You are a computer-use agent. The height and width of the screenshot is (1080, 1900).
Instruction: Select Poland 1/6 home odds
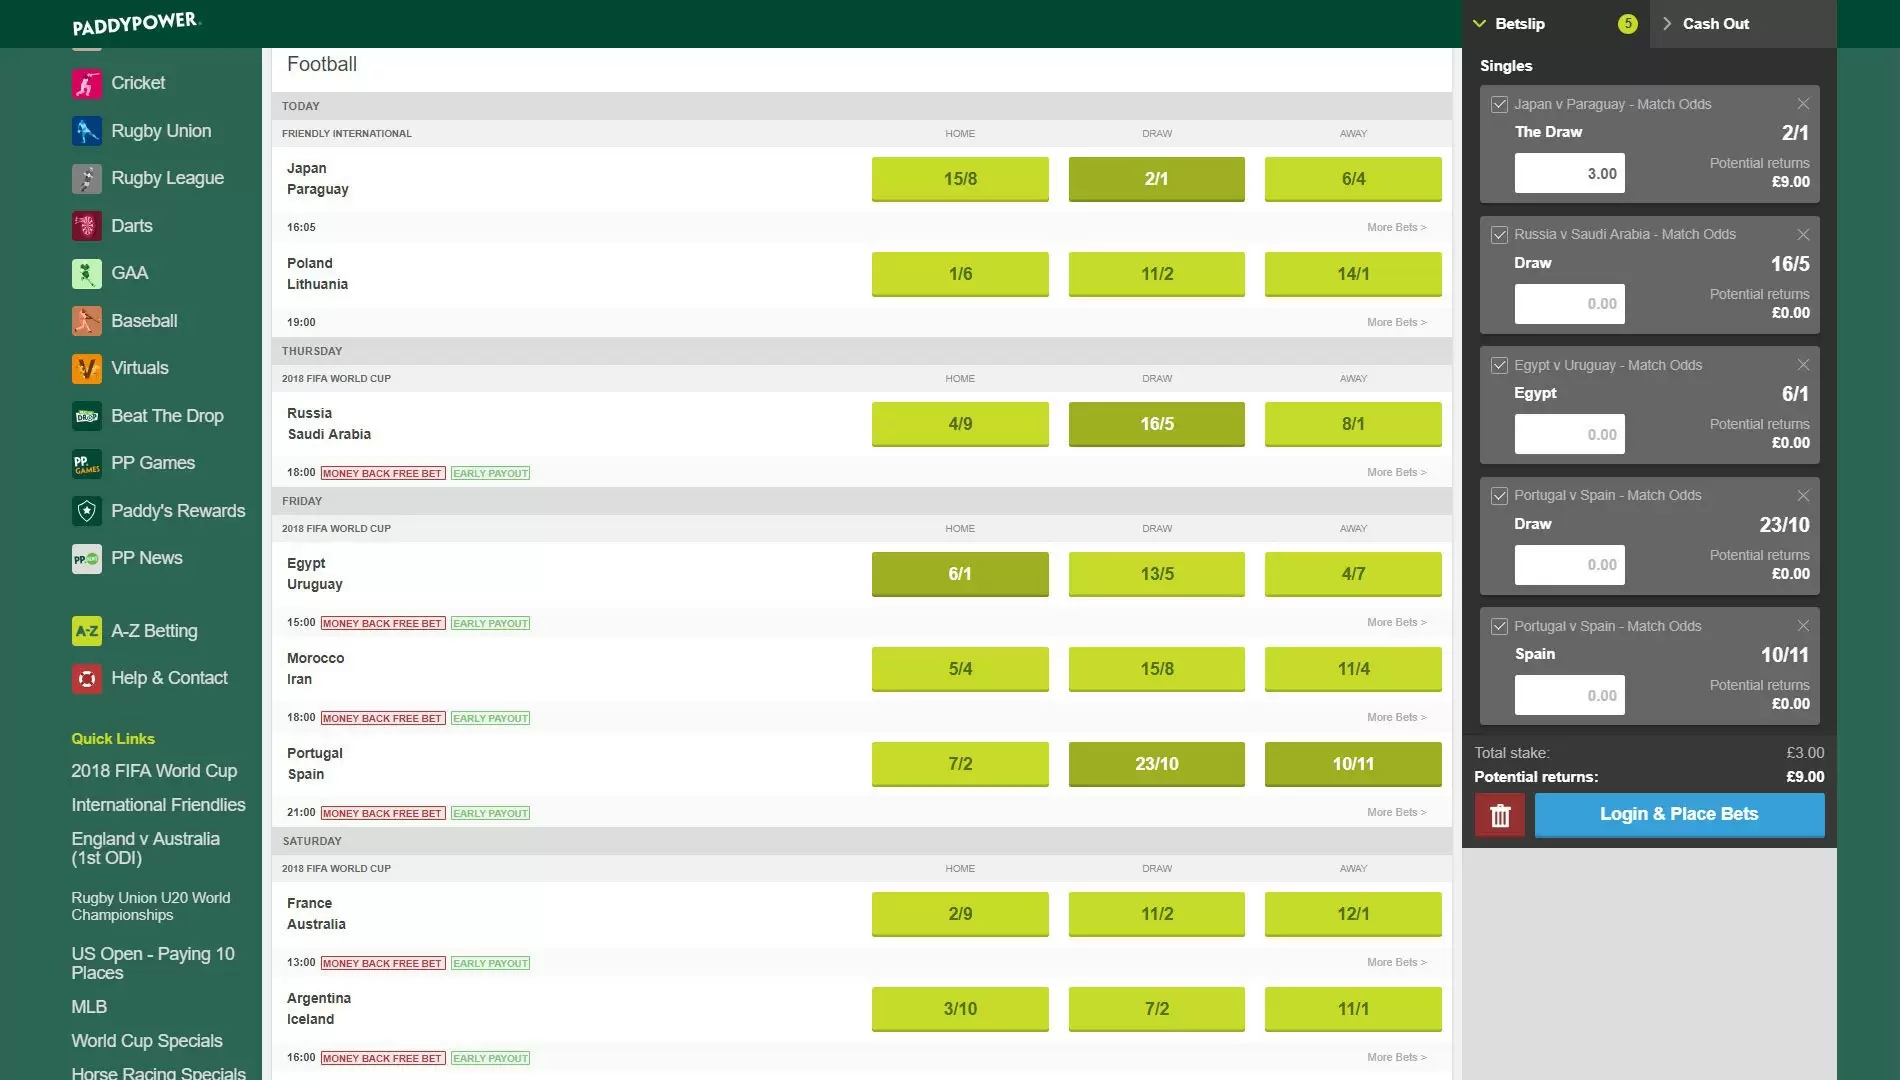coord(960,274)
